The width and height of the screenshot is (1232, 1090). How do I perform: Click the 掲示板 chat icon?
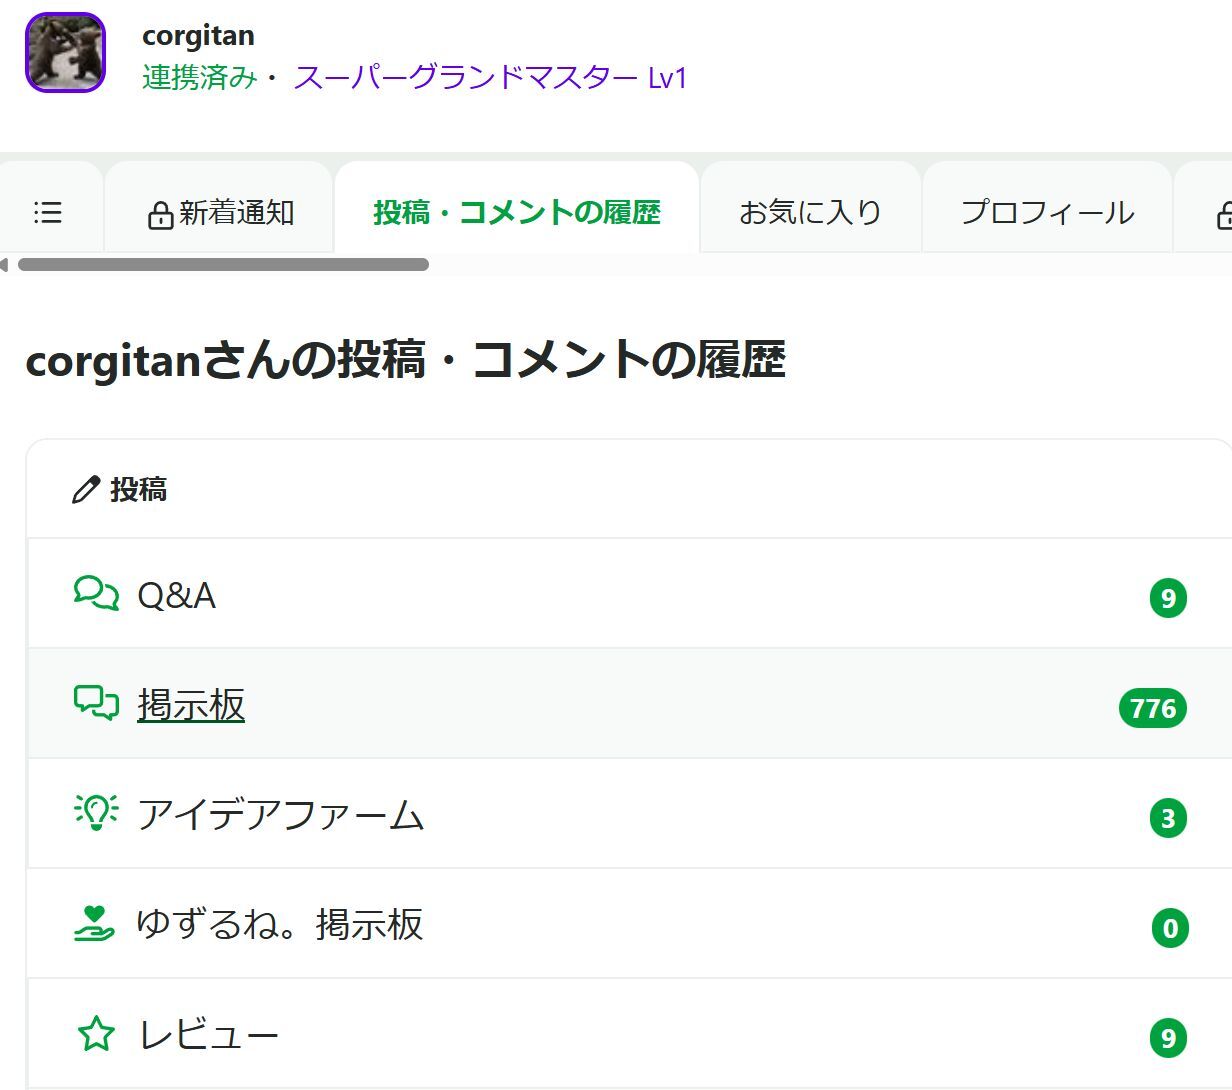(x=96, y=704)
